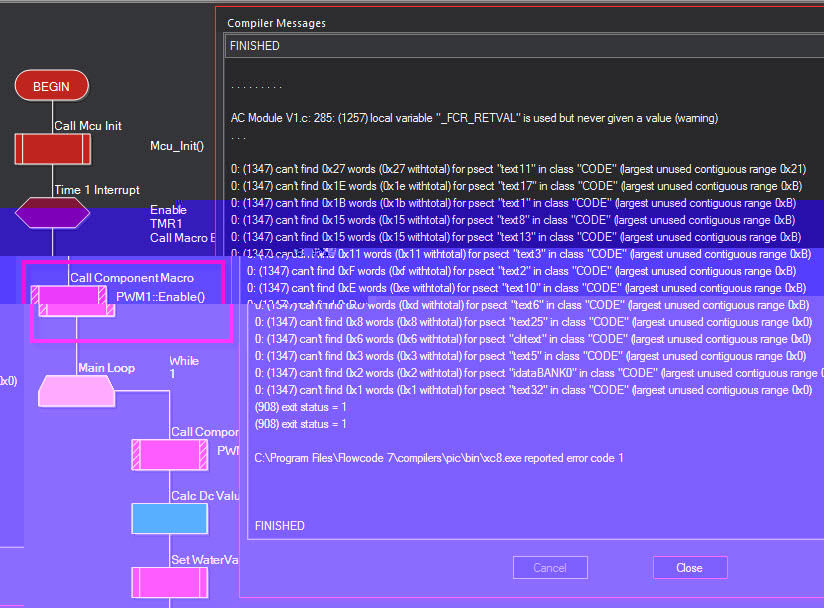Select the error line for psect "text11"
The image size is (824, 608).
click(518, 169)
